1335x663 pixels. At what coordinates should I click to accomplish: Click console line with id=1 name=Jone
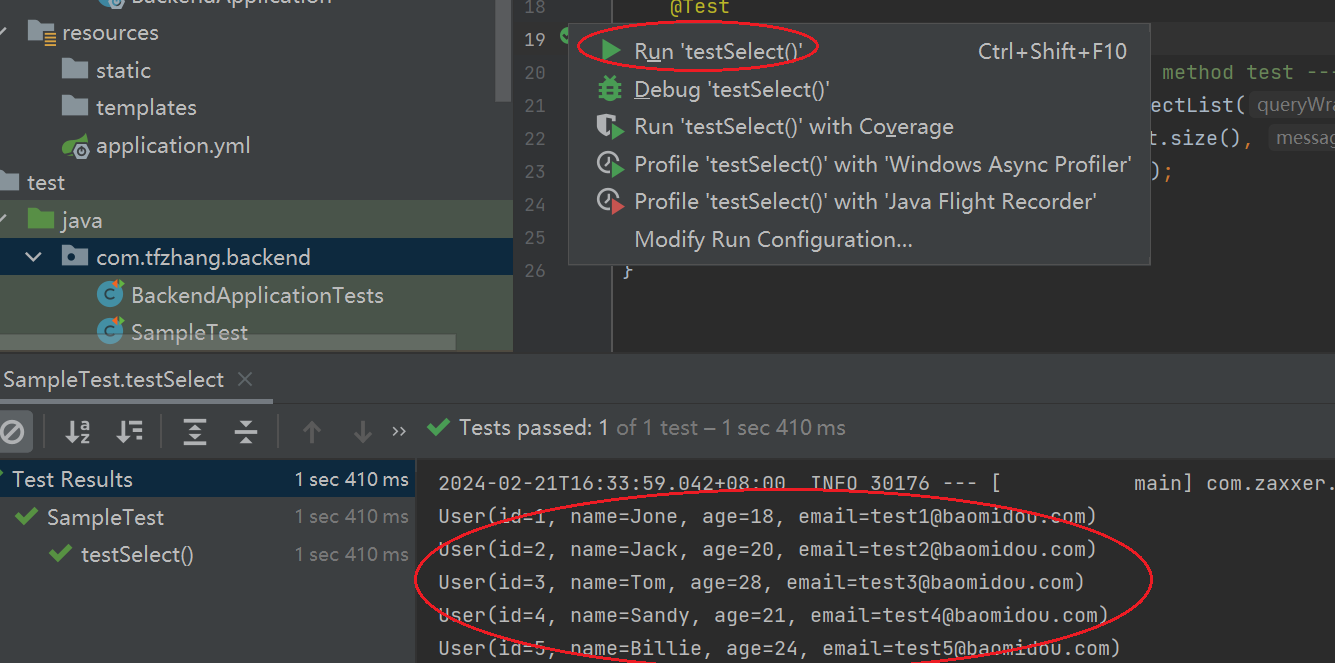(x=767, y=517)
